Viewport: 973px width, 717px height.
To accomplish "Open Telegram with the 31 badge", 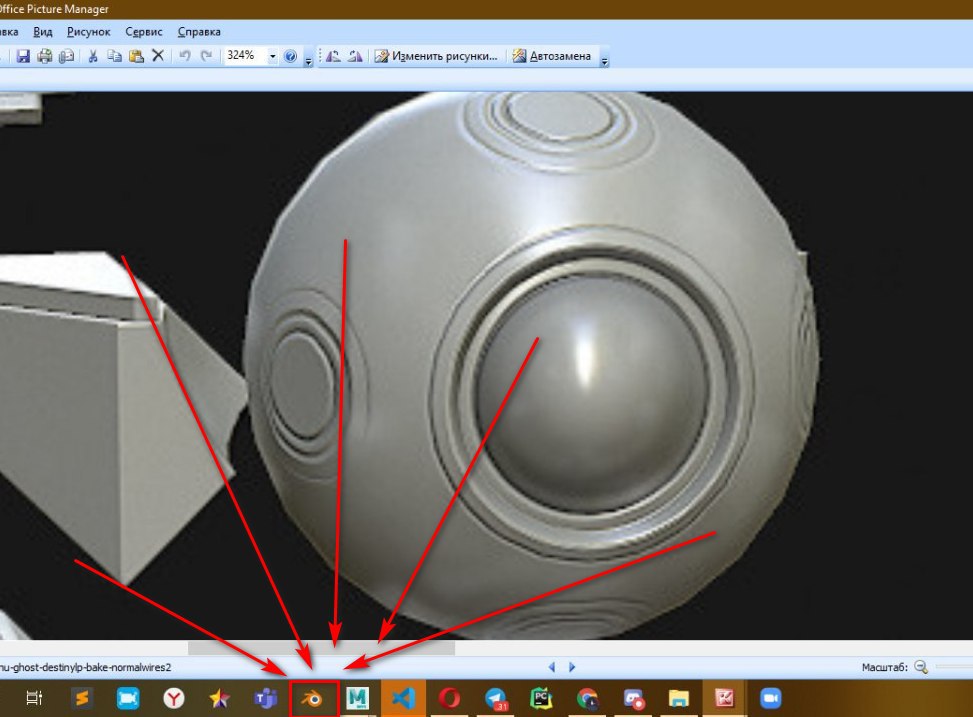I will tap(496, 698).
